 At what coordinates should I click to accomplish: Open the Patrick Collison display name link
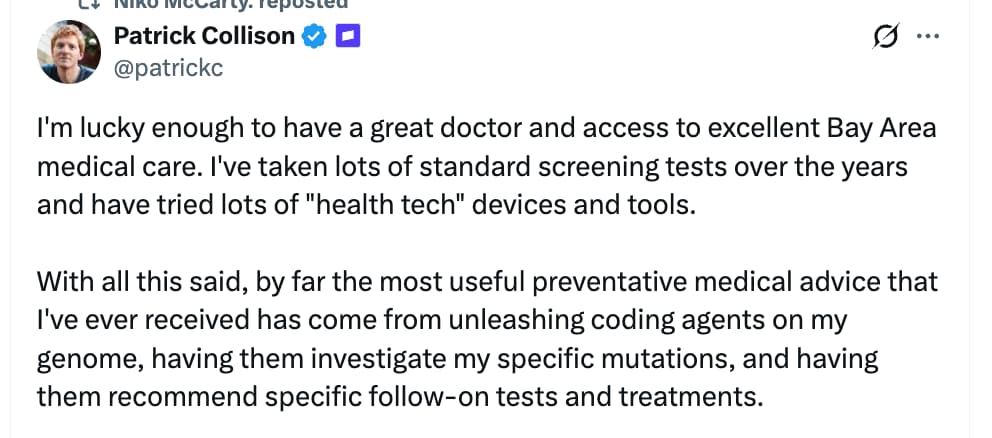click(x=205, y=37)
